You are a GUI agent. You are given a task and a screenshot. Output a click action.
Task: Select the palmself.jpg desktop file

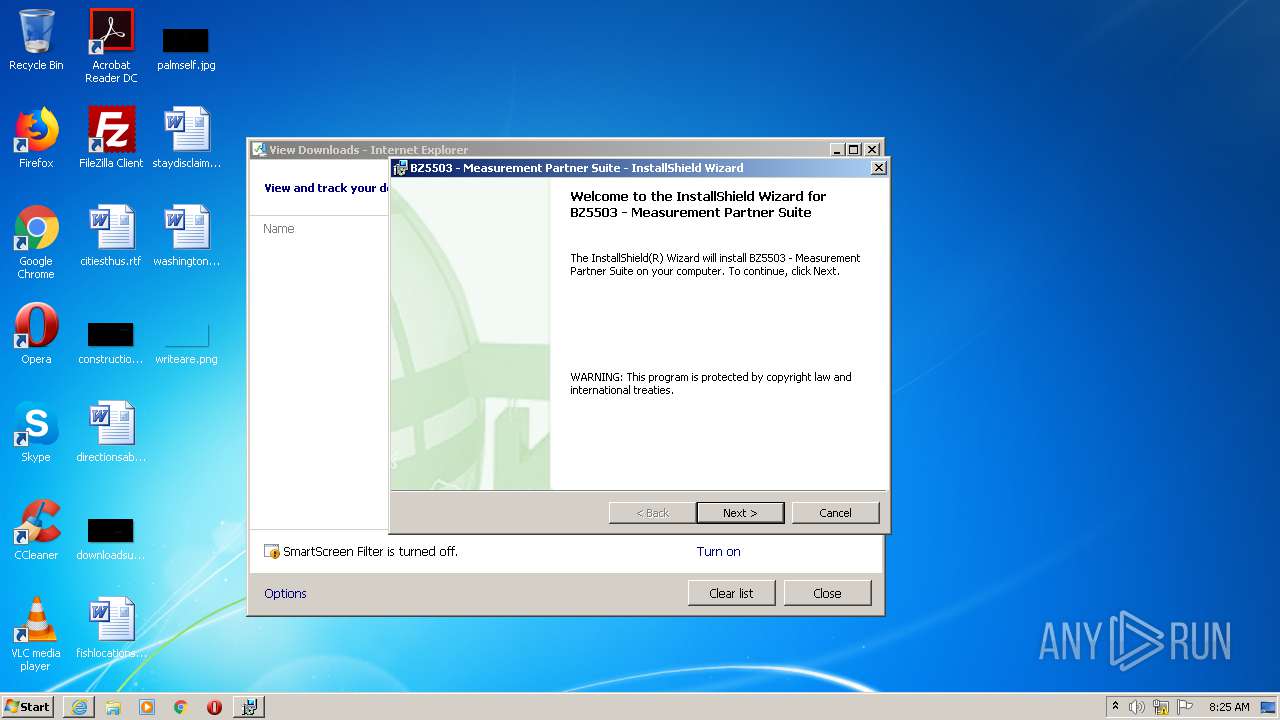coord(186,48)
